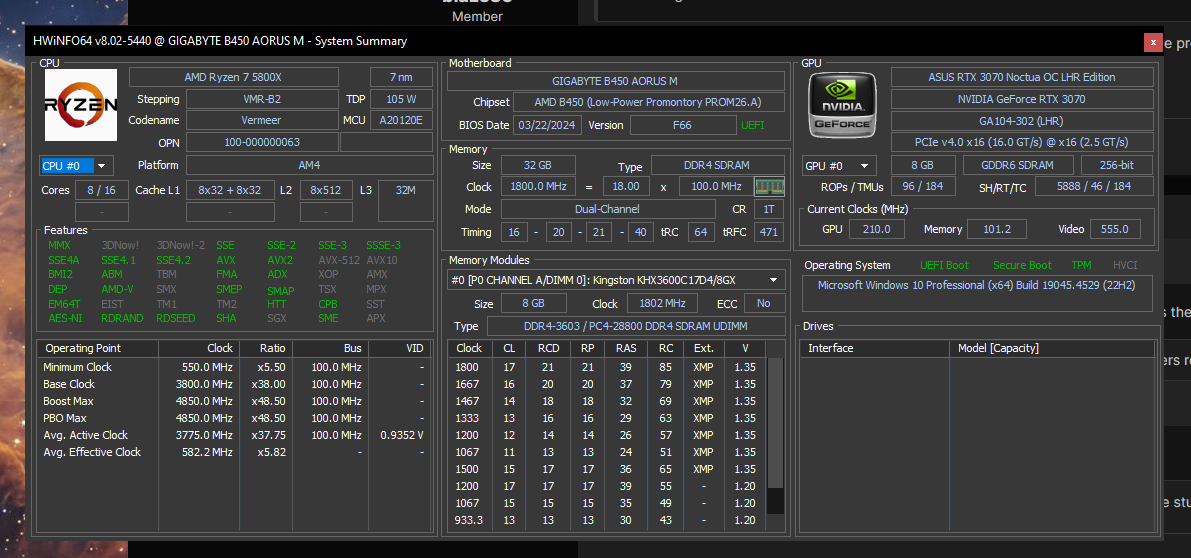This screenshot has width=1191, height=558.
Task: Click the DDR4 SDRAM memory type field
Action: point(718,166)
